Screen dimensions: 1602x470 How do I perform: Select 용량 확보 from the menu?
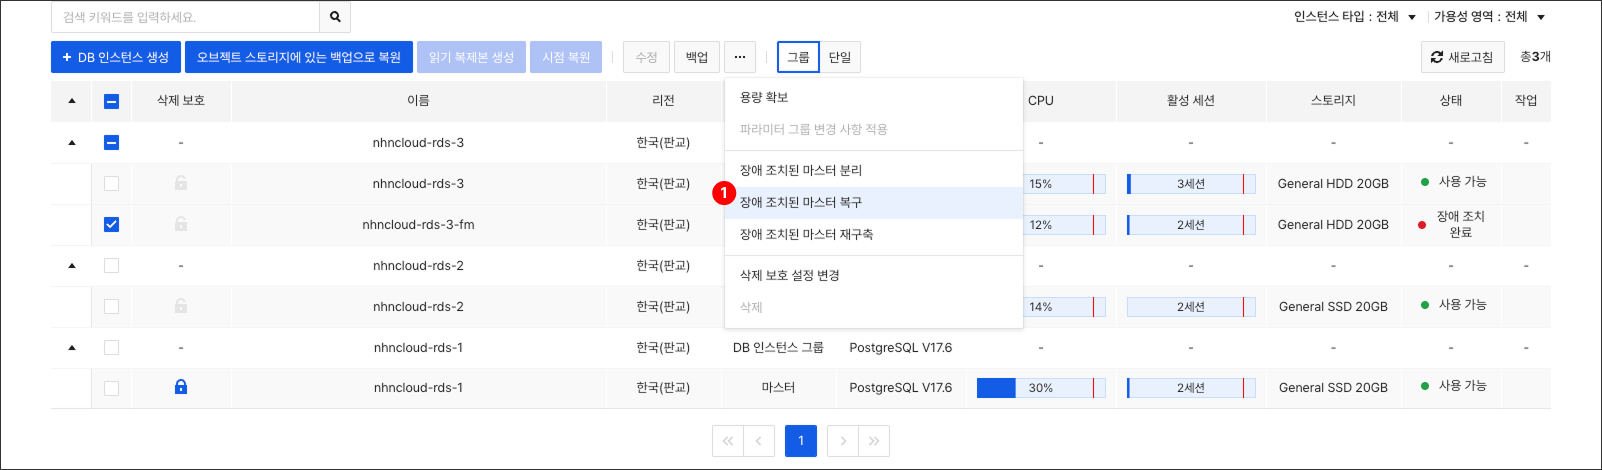pyautogui.click(x=873, y=97)
